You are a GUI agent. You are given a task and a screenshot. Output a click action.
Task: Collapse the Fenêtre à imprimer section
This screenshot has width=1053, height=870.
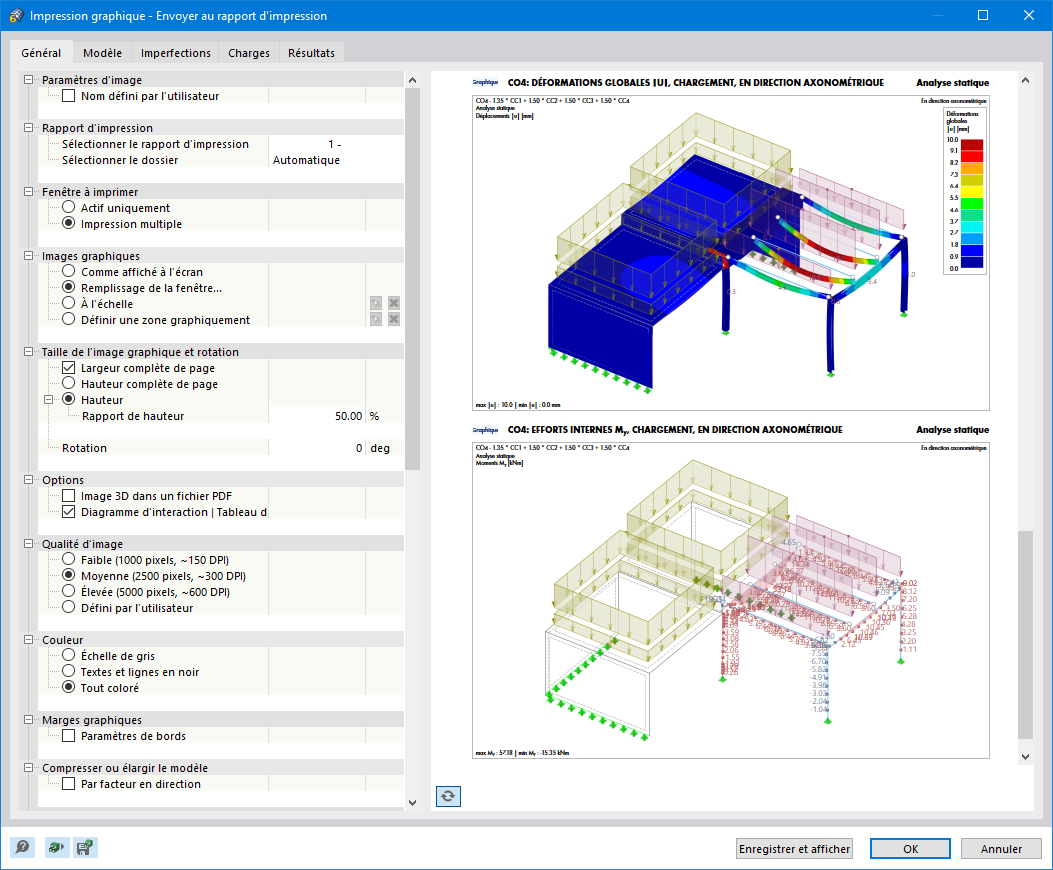pyautogui.click(x=28, y=191)
